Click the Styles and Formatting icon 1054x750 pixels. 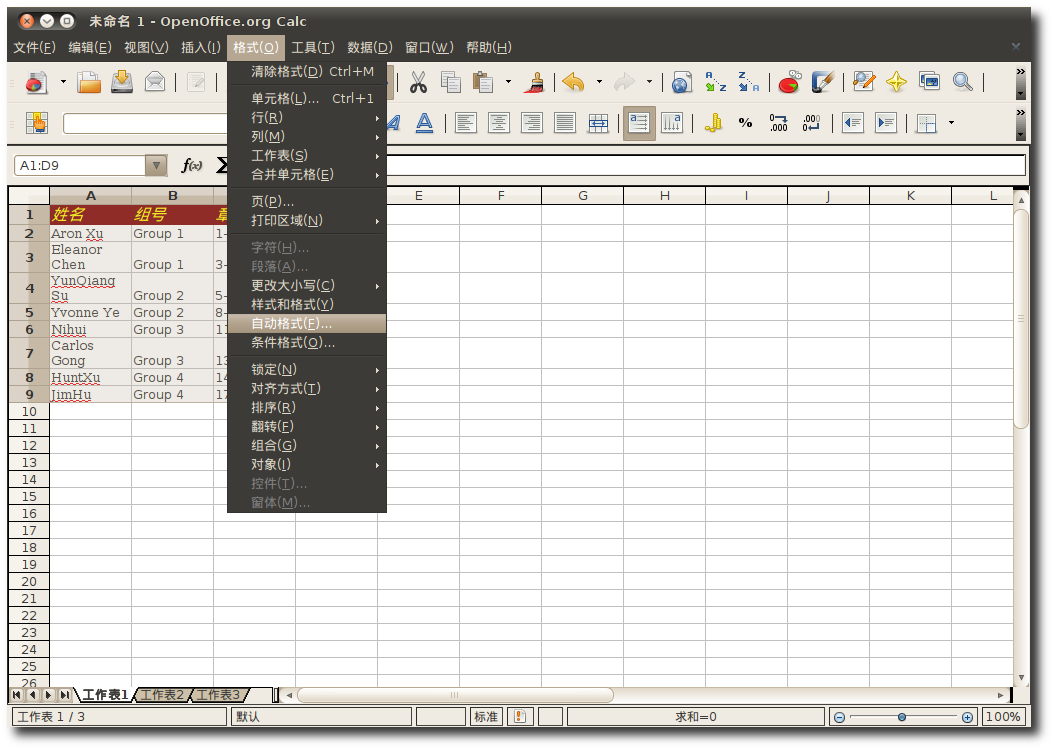[37, 123]
